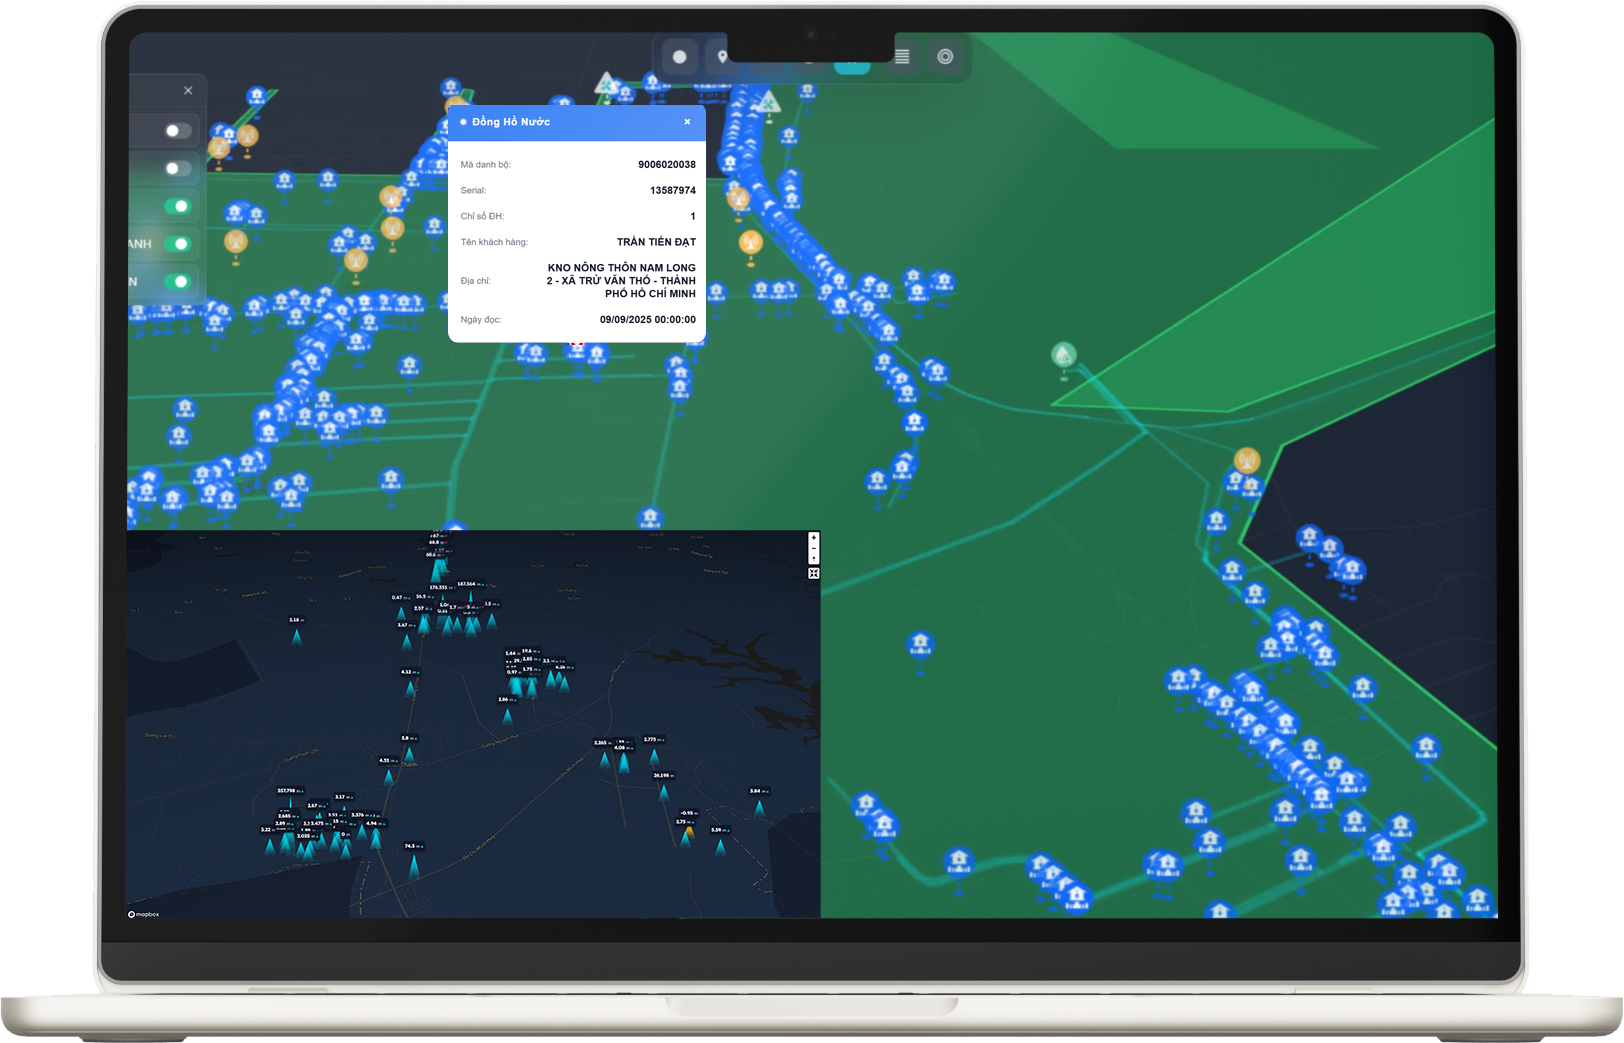Reset inset map compass bearing

(813, 558)
